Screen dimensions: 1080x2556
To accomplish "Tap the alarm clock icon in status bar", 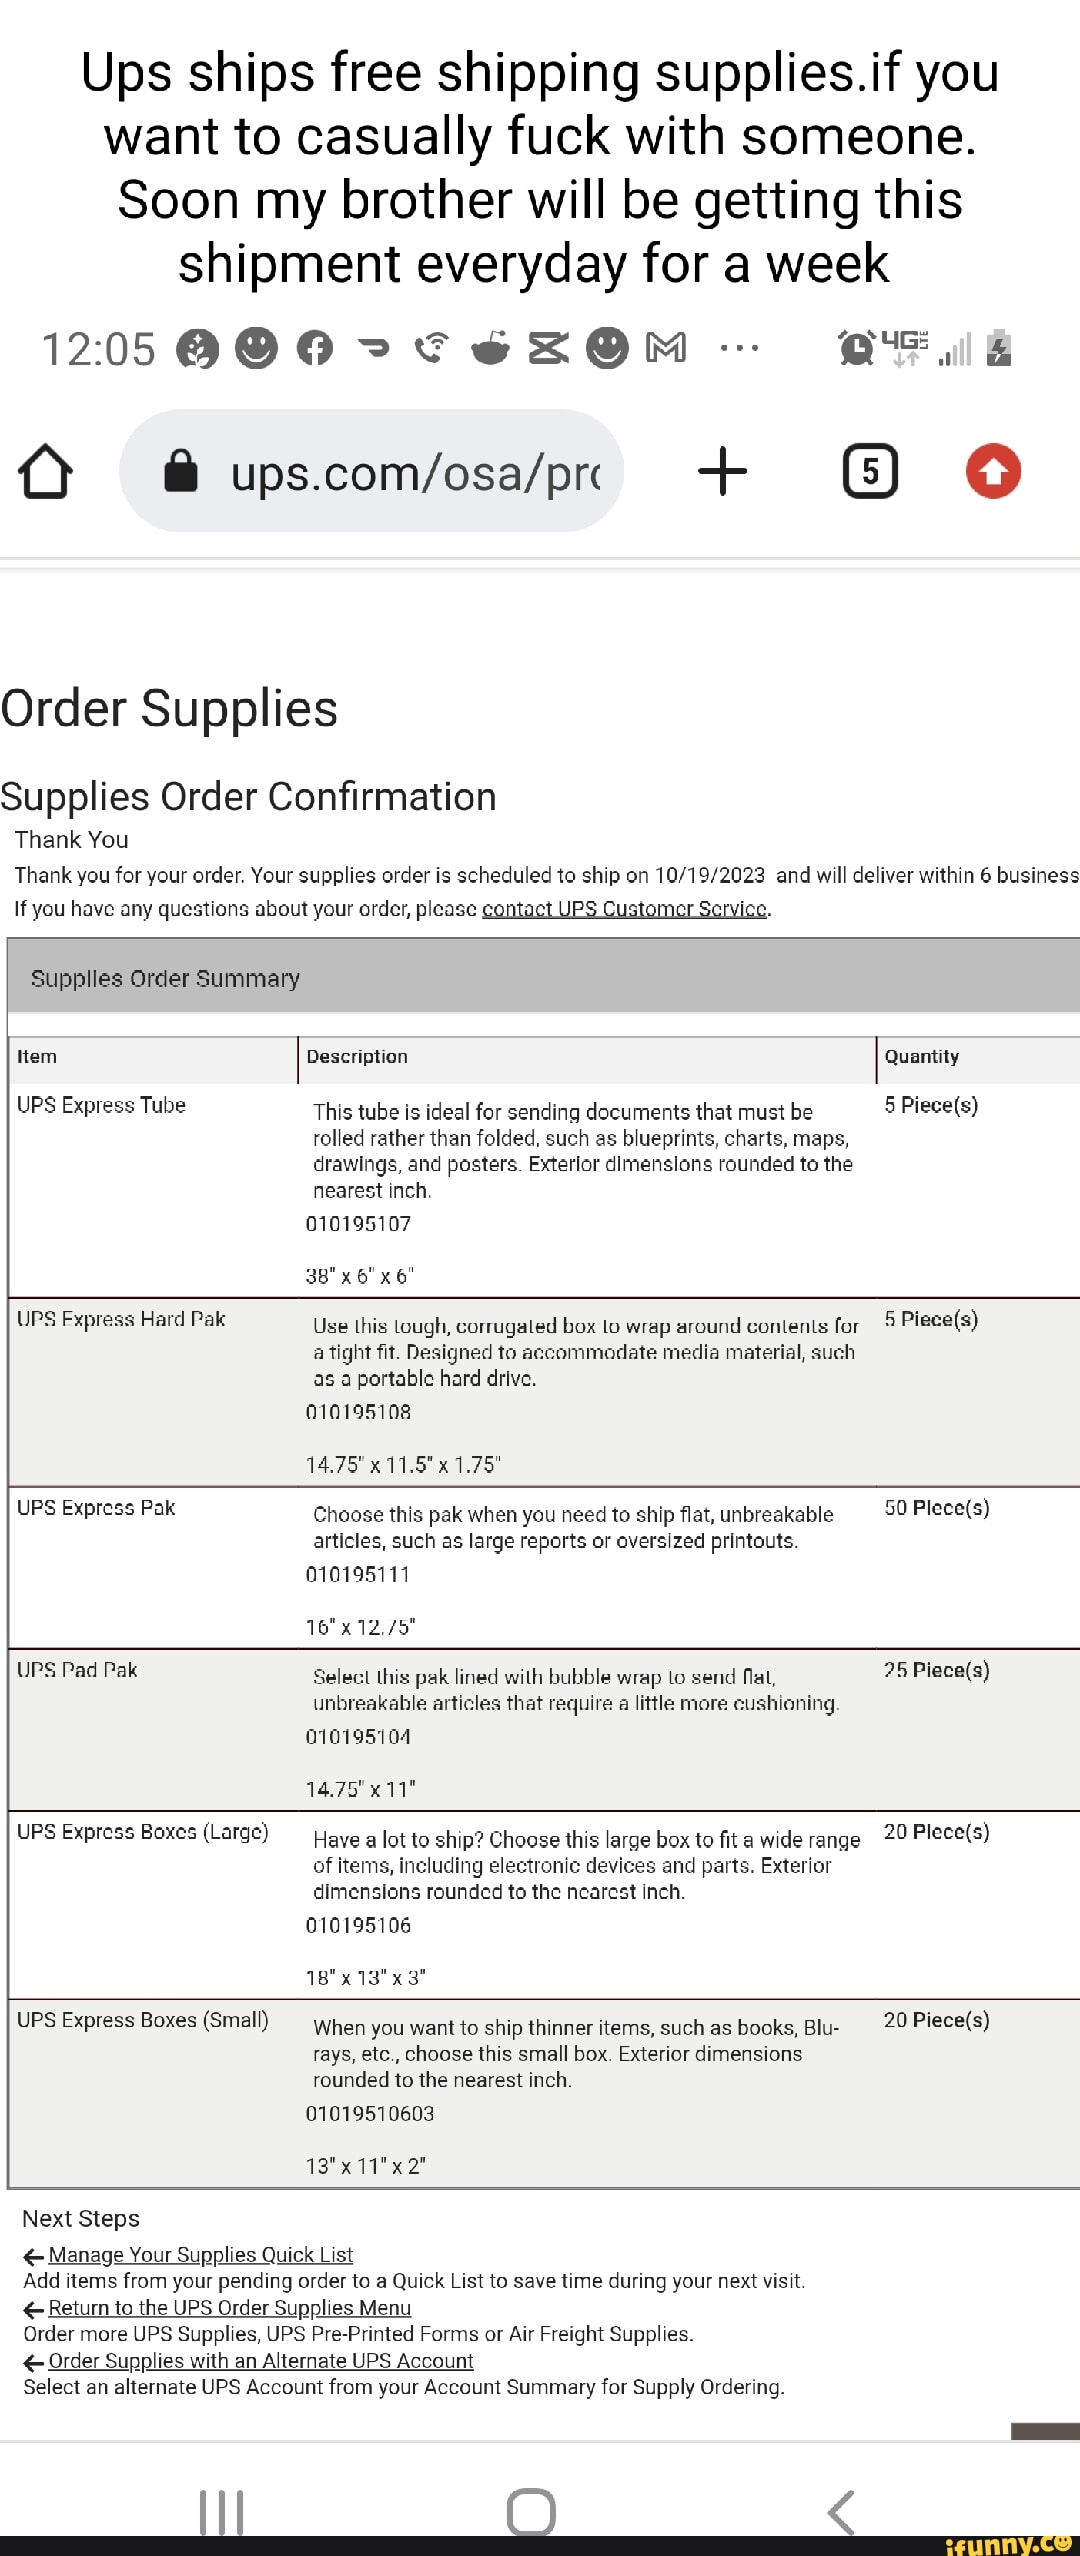I will click(x=857, y=350).
